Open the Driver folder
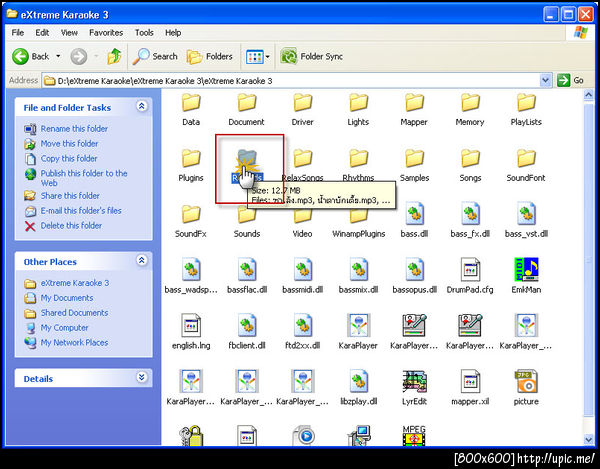The width and height of the screenshot is (600, 469). 302,109
